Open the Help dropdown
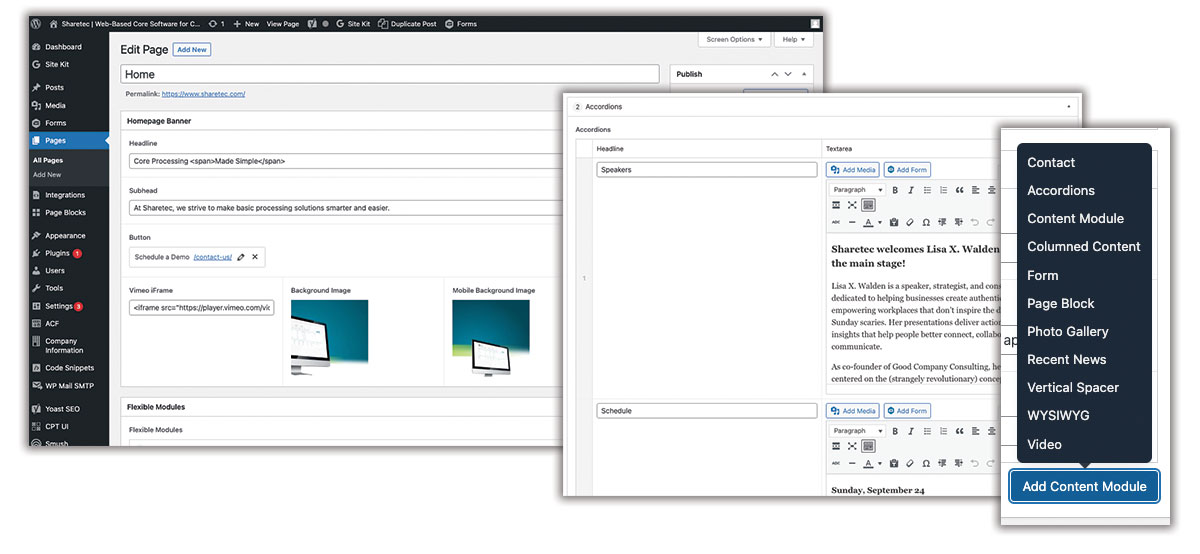1200x554 pixels. click(793, 40)
